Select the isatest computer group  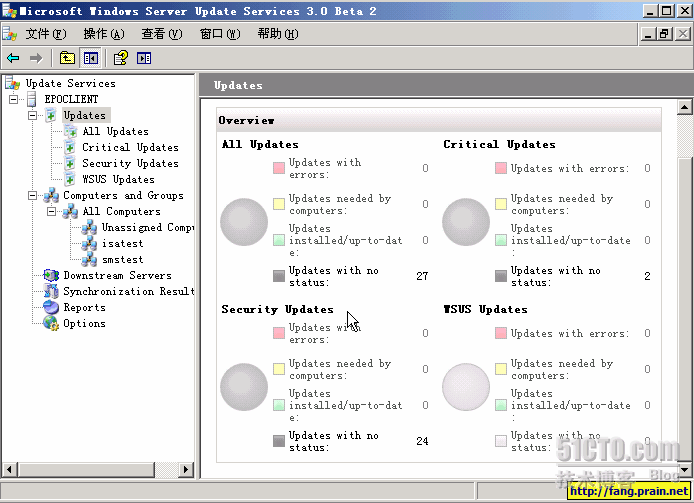point(123,243)
